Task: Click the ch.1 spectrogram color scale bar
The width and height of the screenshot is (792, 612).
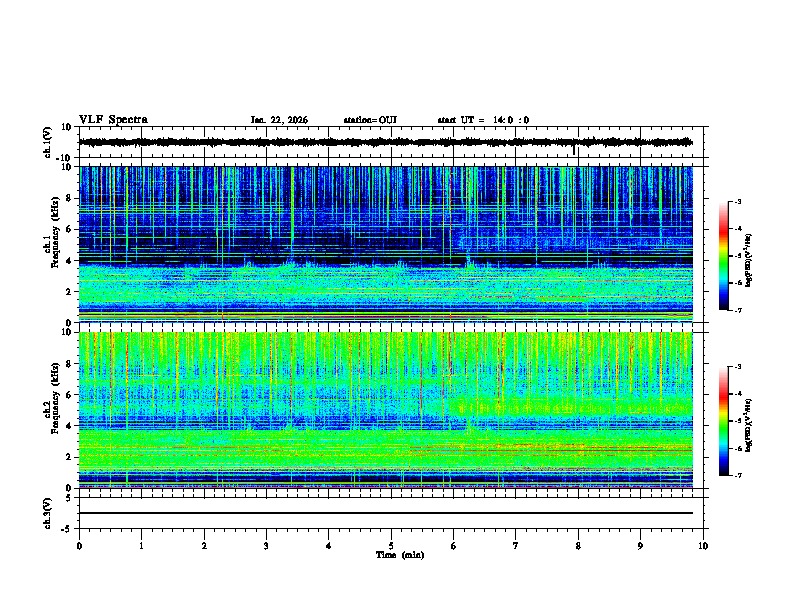Action: (724, 256)
